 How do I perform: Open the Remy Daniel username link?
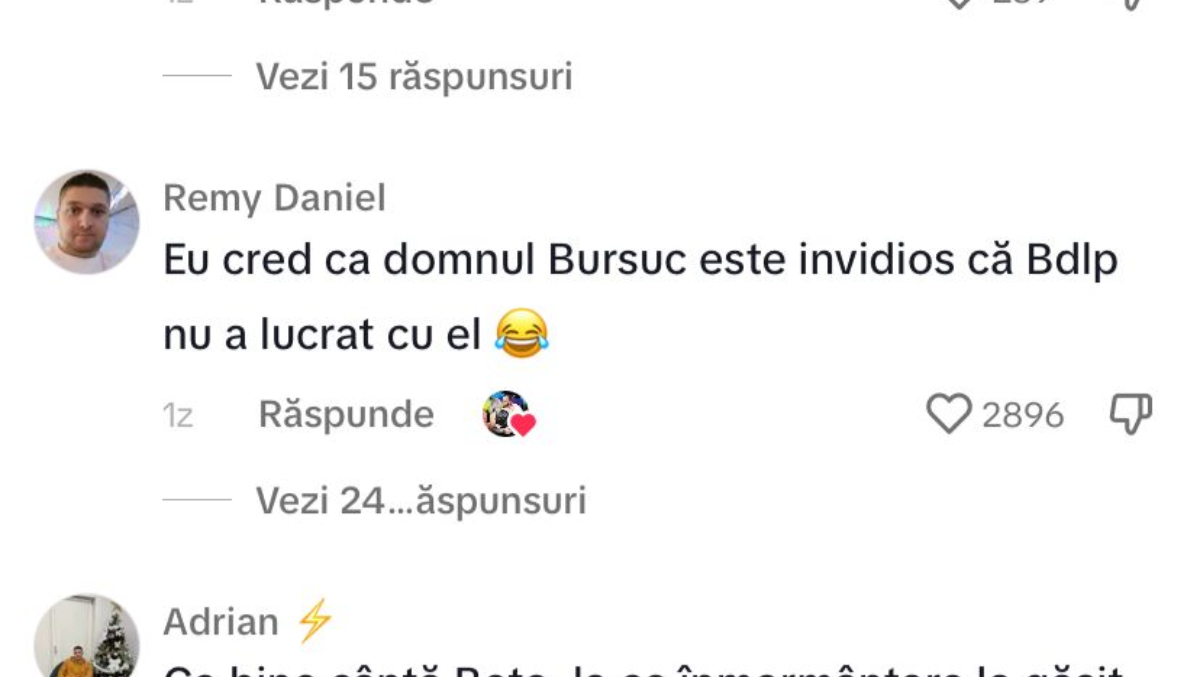pos(274,198)
